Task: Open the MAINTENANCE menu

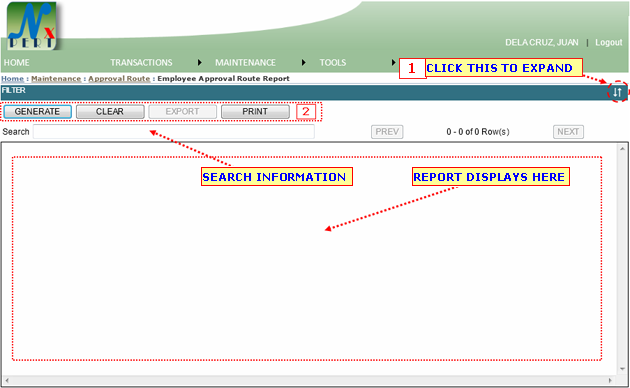Action: (x=245, y=63)
